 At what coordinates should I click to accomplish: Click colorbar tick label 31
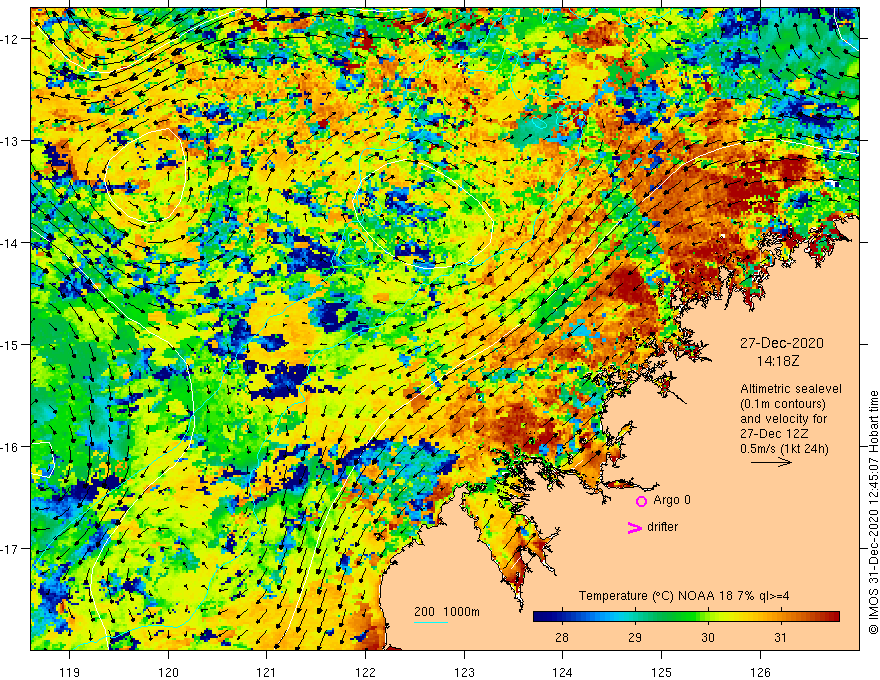point(780,637)
